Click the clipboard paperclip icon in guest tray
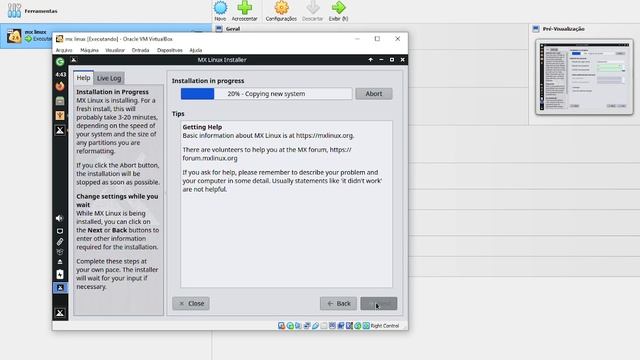 click(x=60, y=242)
